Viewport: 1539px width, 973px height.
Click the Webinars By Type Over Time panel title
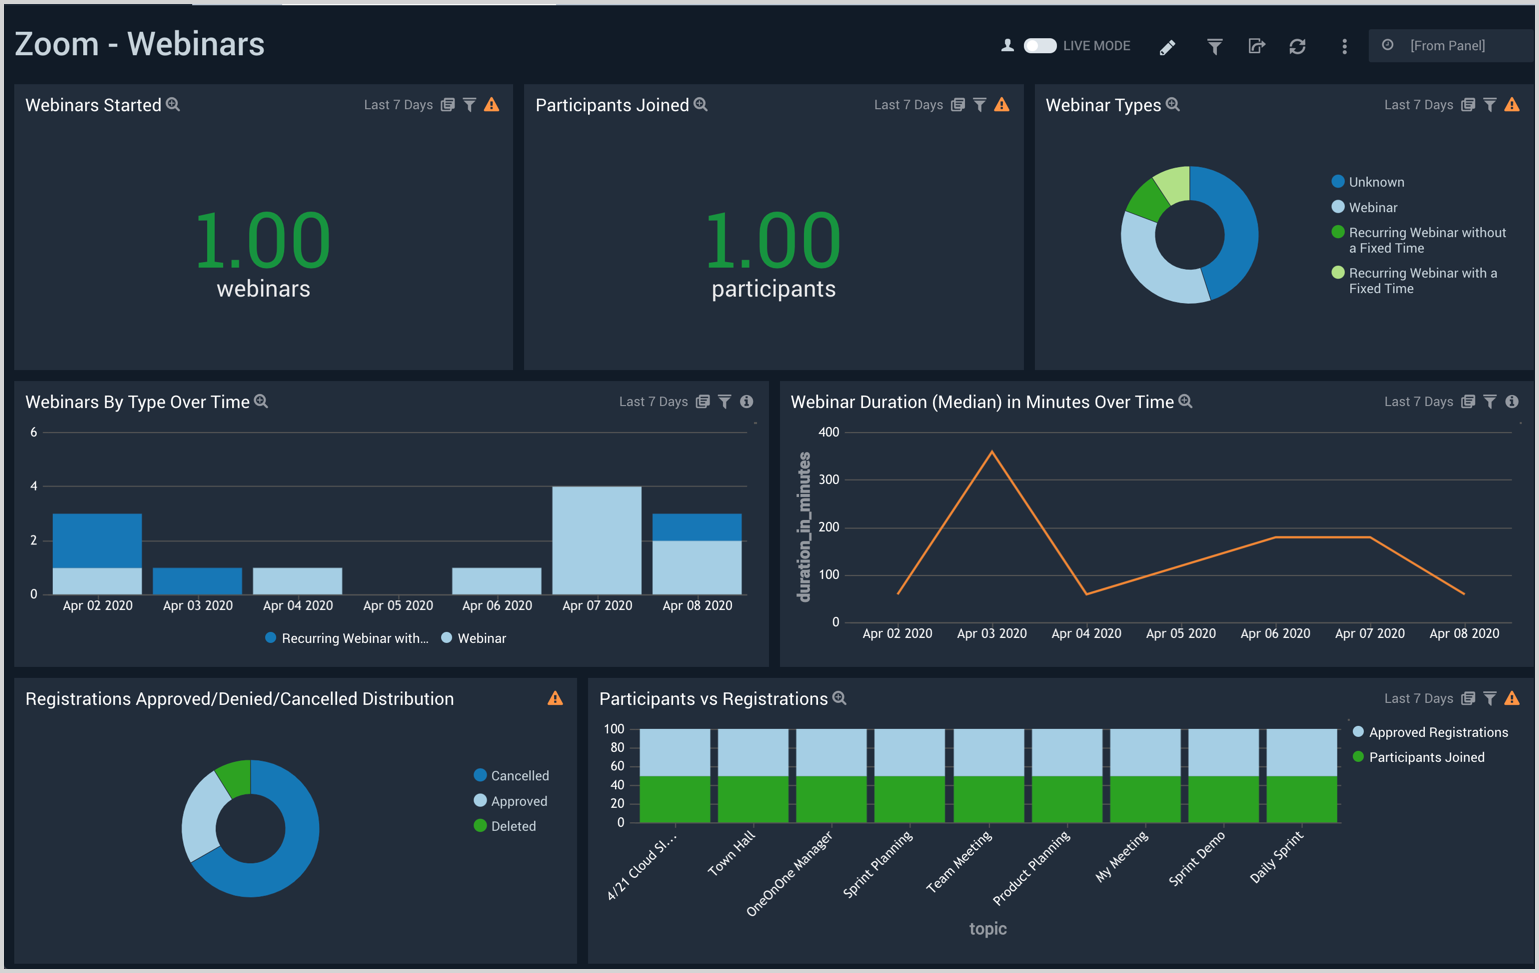[137, 401]
